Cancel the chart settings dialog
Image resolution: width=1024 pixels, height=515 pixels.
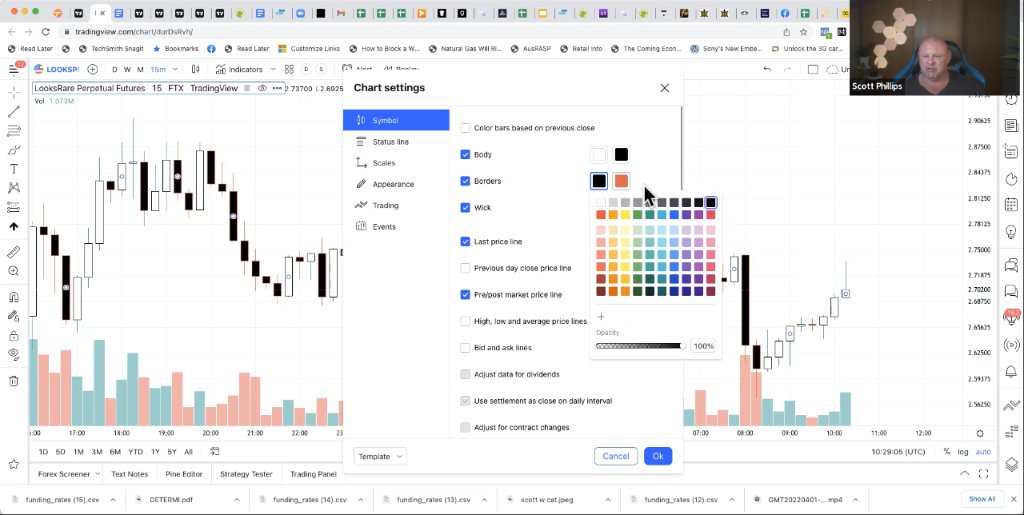pyautogui.click(x=616, y=456)
